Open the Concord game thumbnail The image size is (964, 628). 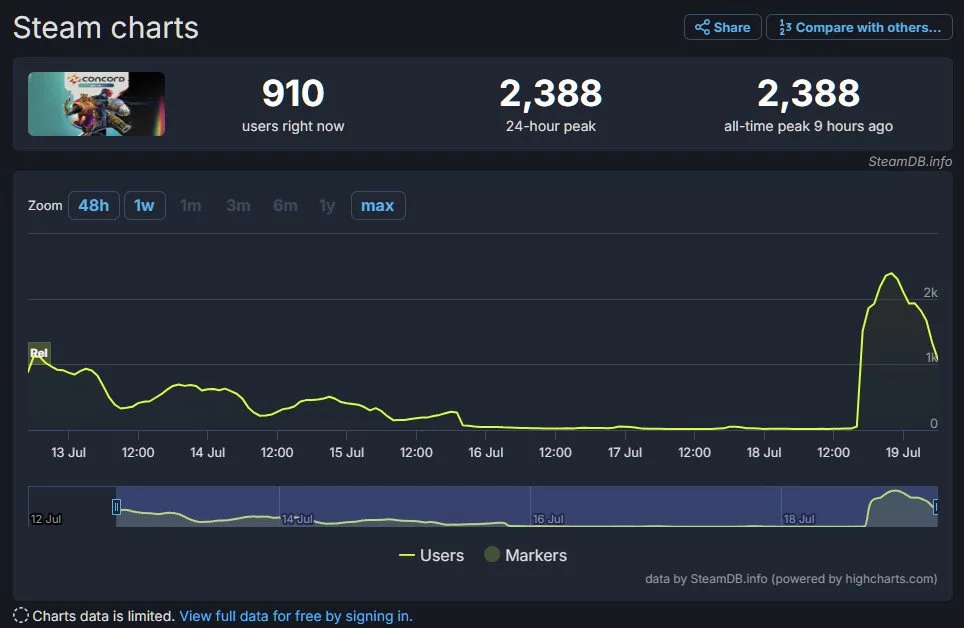coord(97,104)
